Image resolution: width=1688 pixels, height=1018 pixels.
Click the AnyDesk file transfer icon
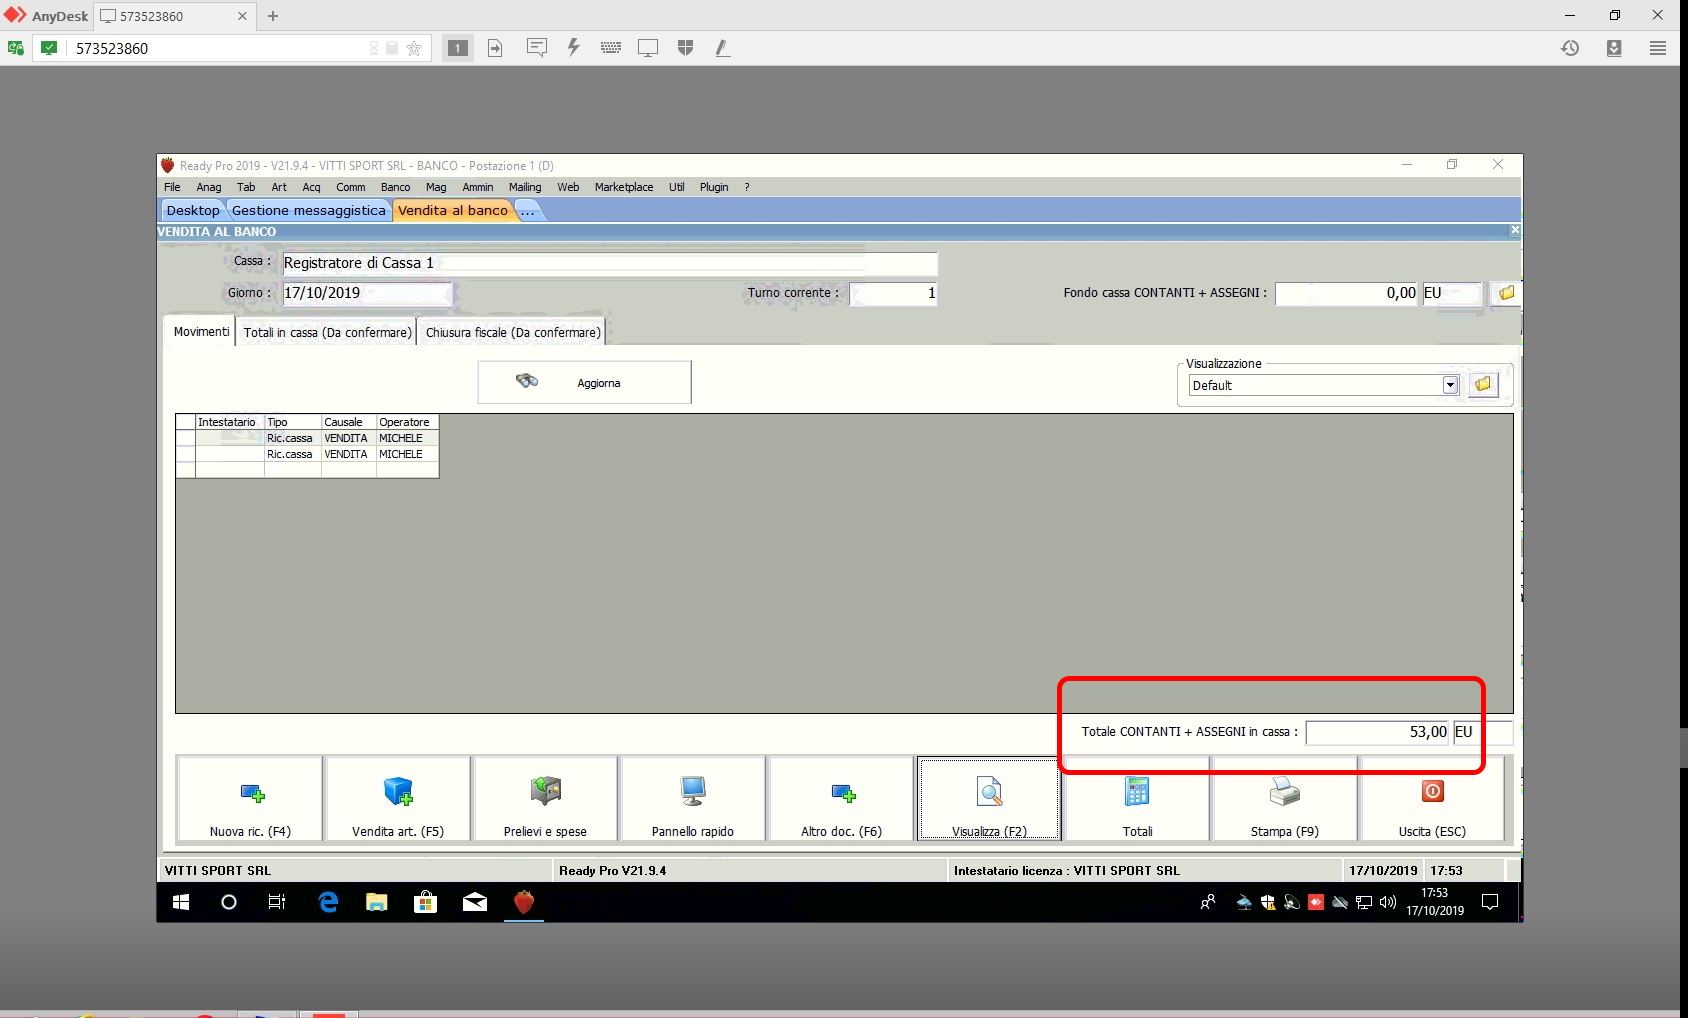(x=495, y=48)
